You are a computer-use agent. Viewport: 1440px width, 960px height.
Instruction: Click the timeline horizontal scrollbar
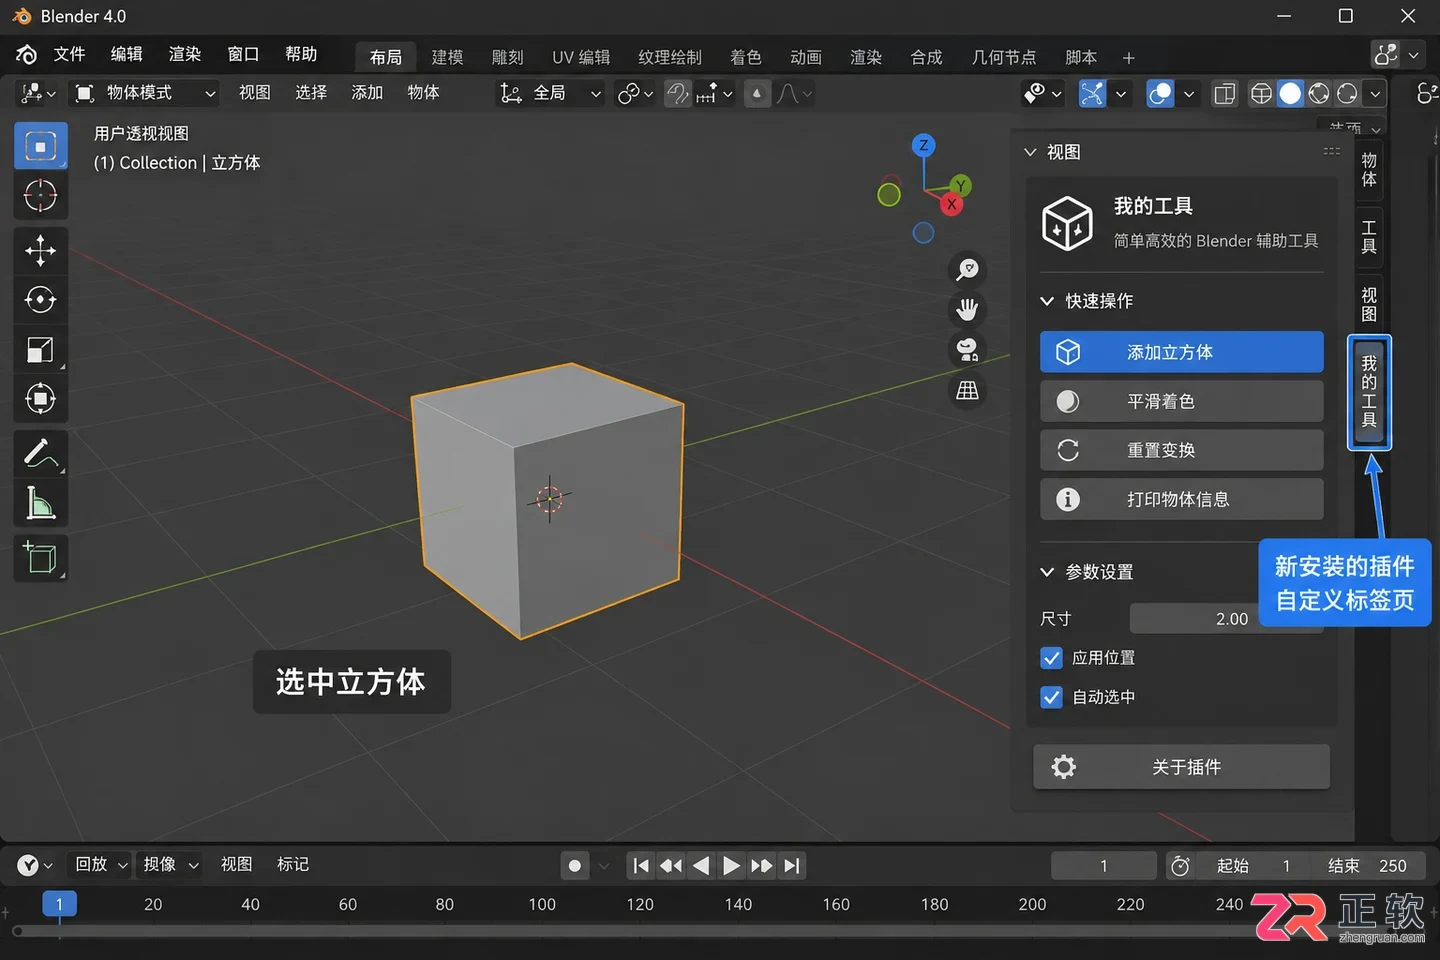640,931
